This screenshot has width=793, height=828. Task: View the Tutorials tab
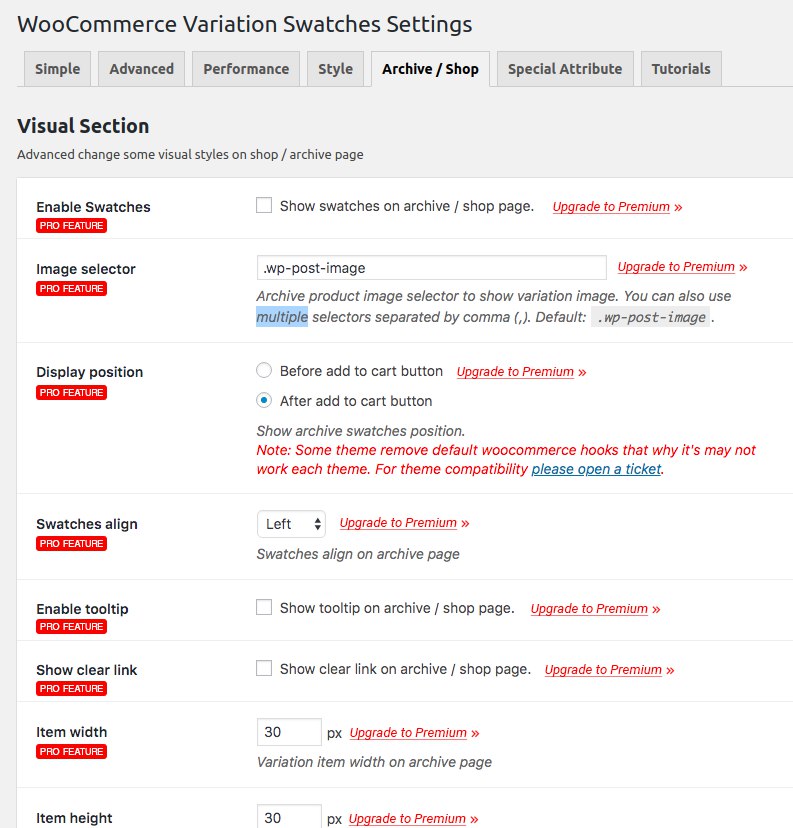point(681,69)
